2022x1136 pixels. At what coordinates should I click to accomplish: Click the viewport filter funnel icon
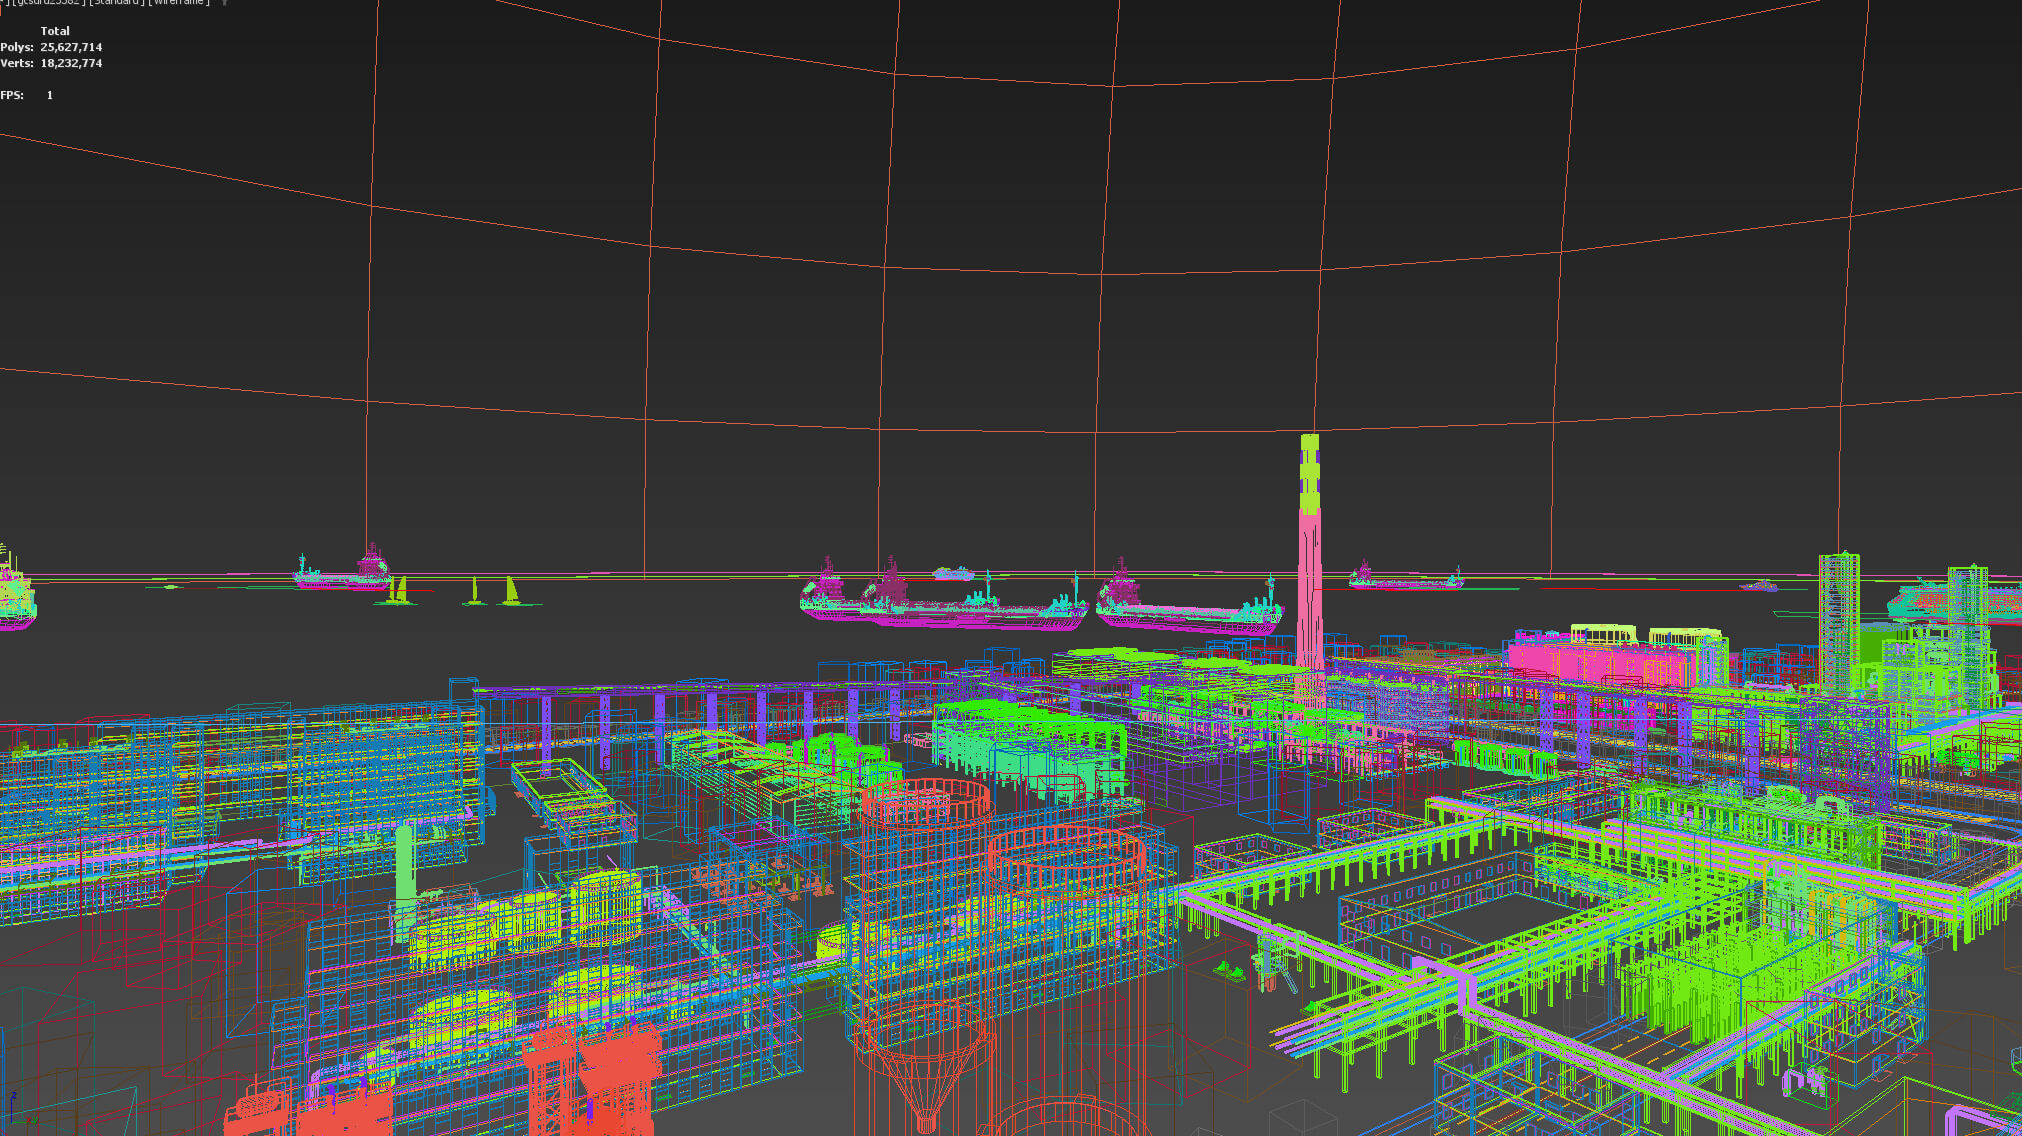click(224, 3)
